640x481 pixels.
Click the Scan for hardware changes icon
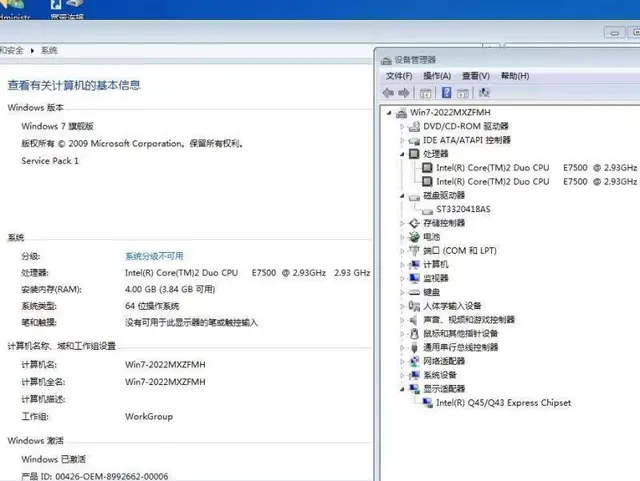pyautogui.click(x=484, y=93)
